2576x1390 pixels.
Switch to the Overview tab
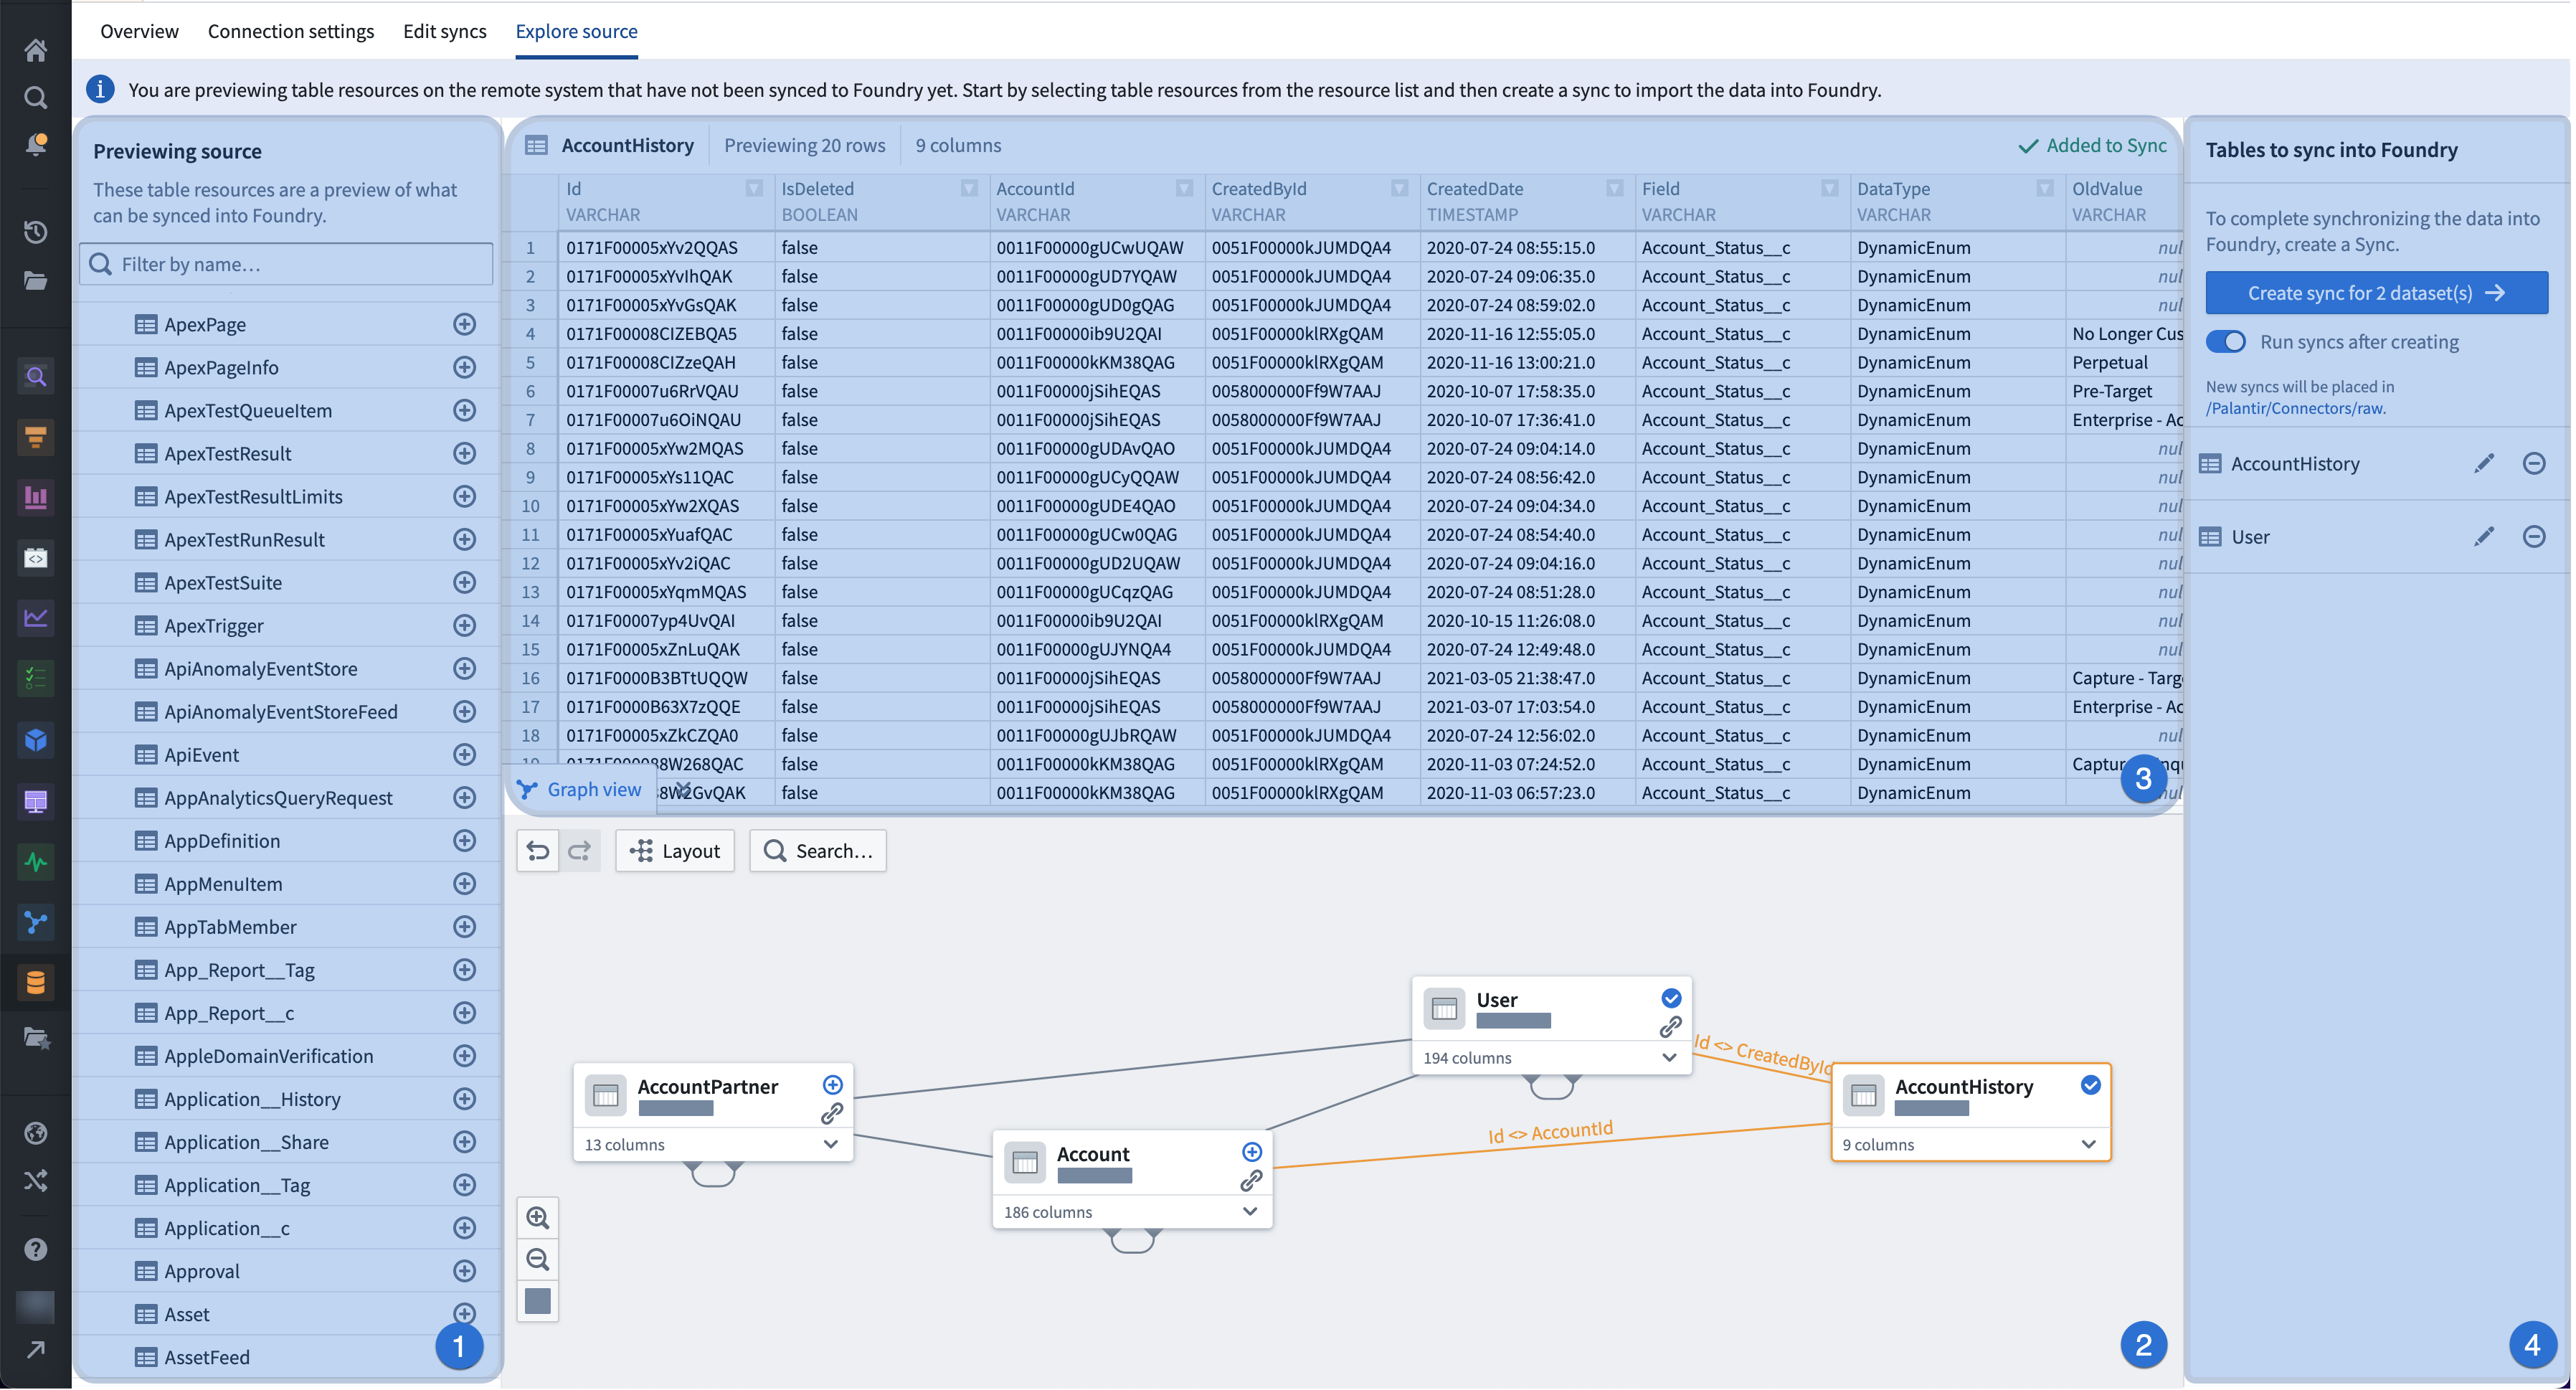(139, 31)
